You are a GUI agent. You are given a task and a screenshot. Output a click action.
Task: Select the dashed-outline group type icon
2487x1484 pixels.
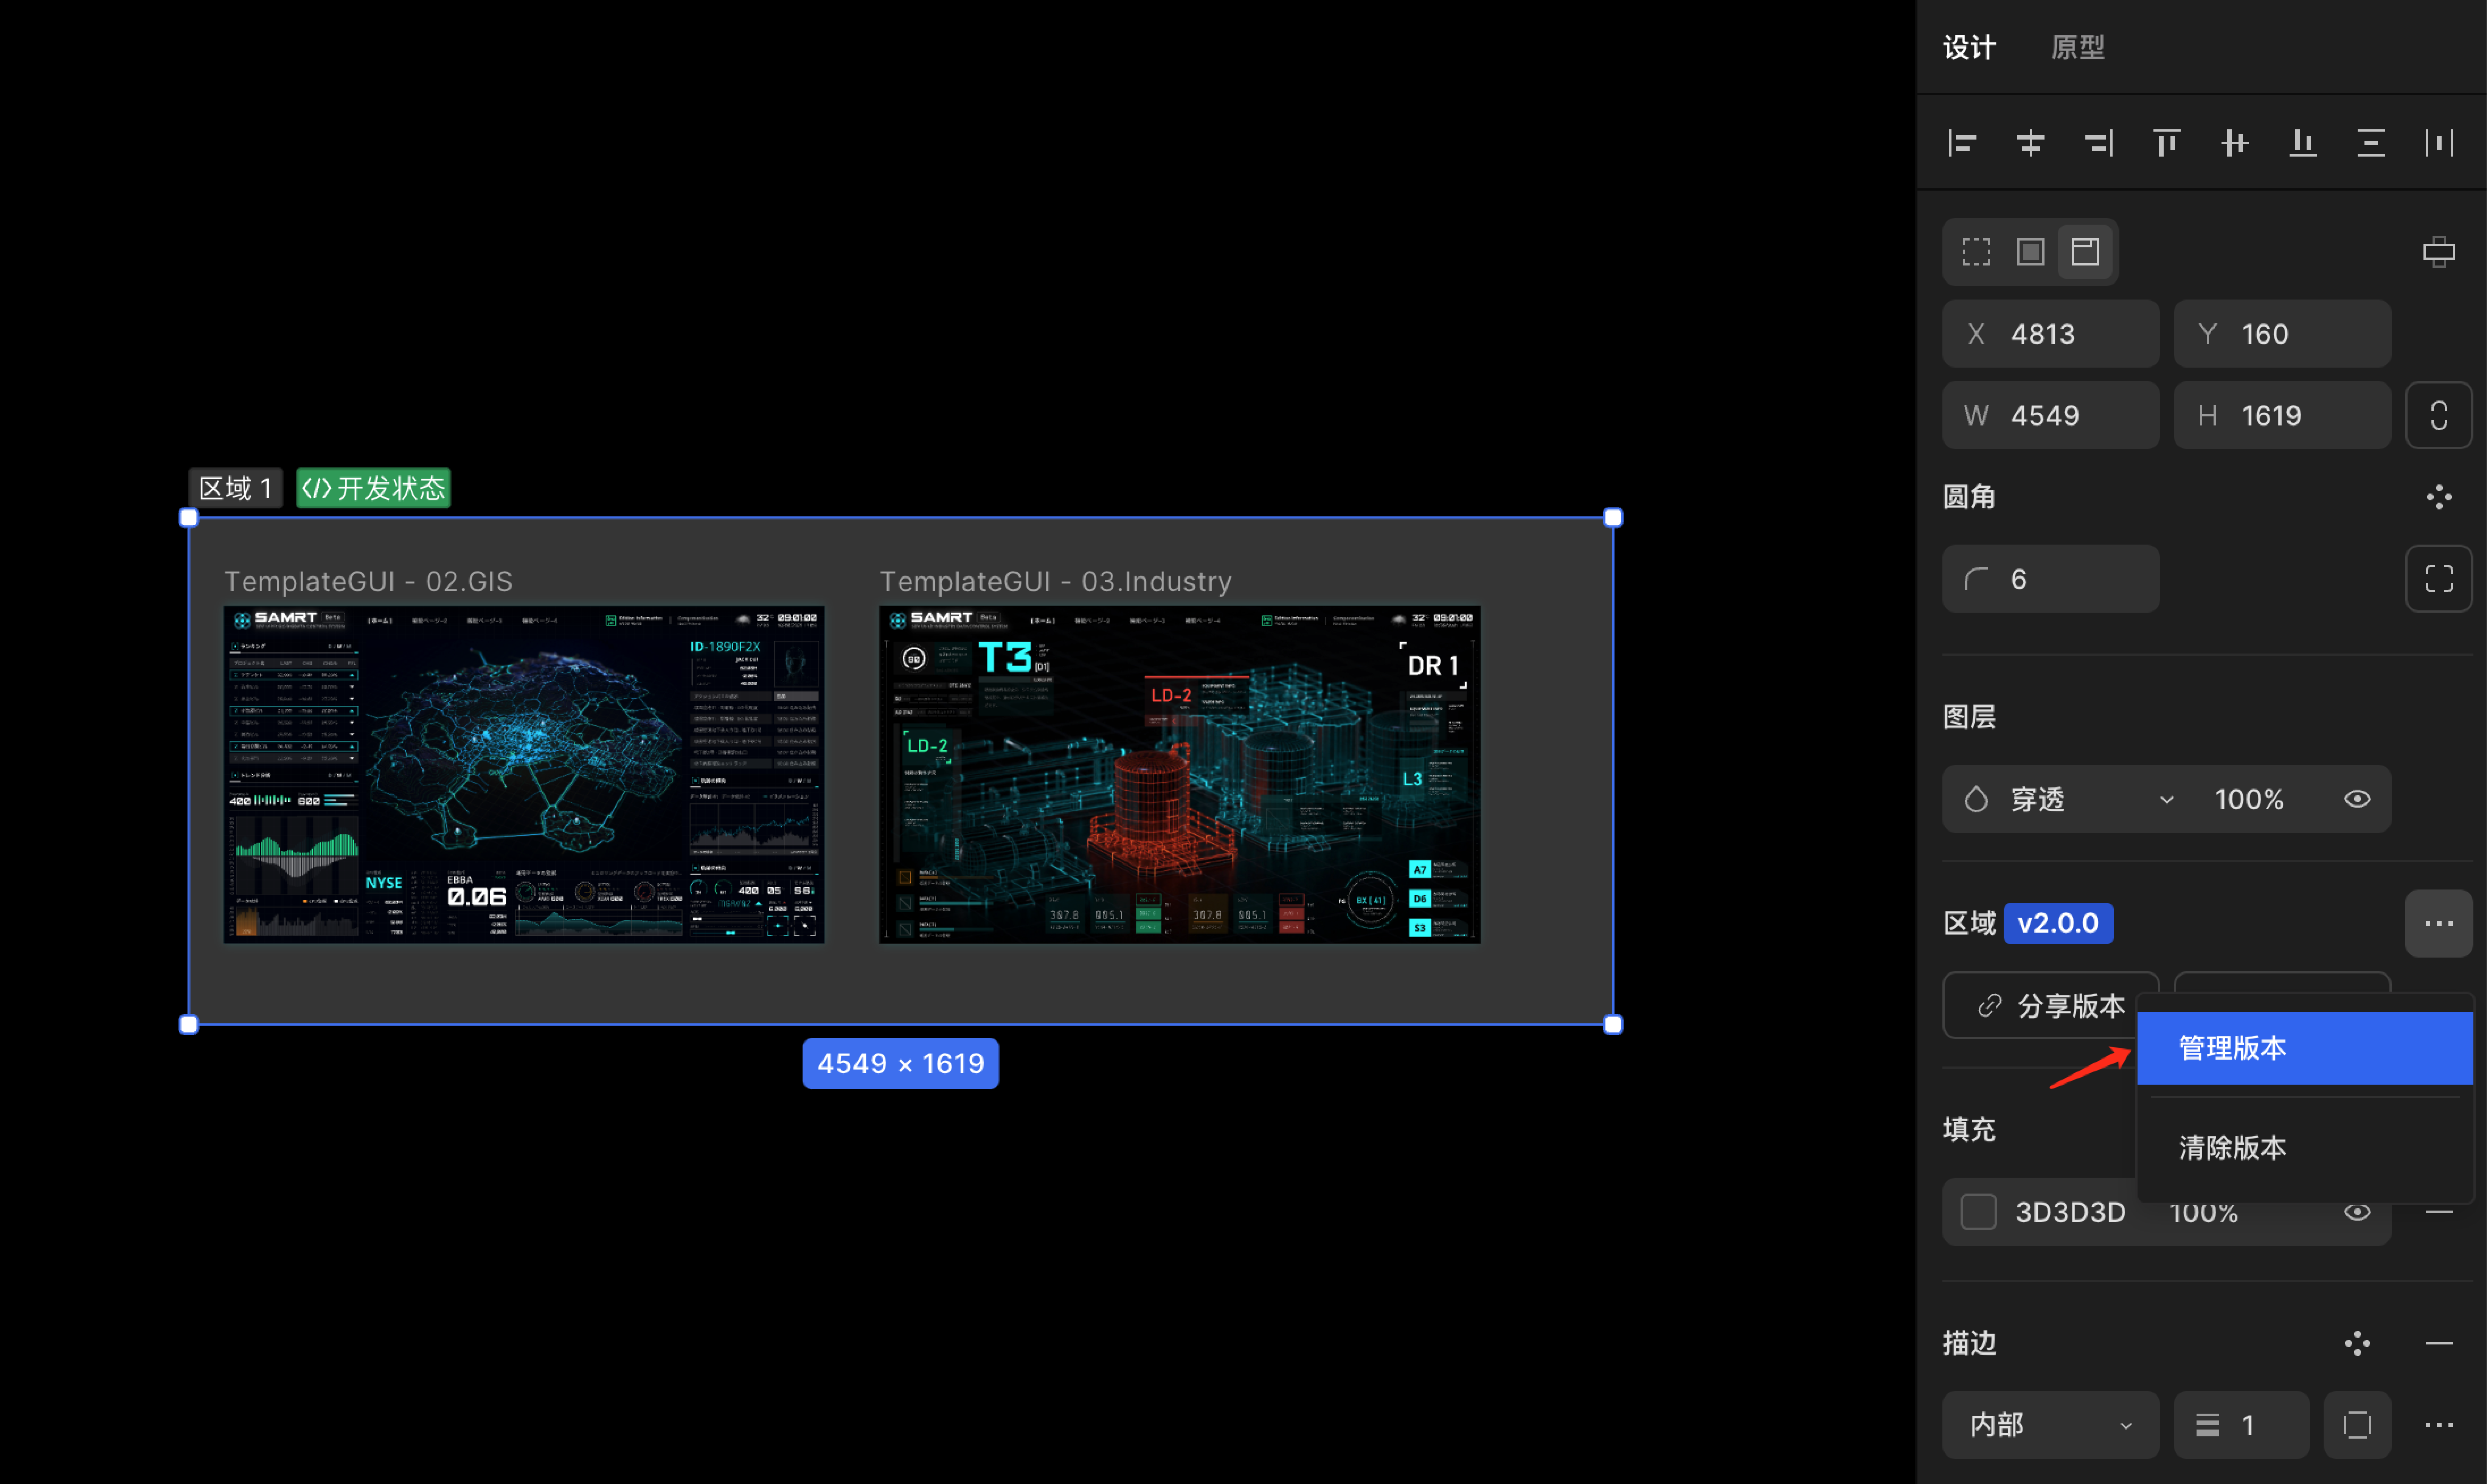tap(1976, 252)
